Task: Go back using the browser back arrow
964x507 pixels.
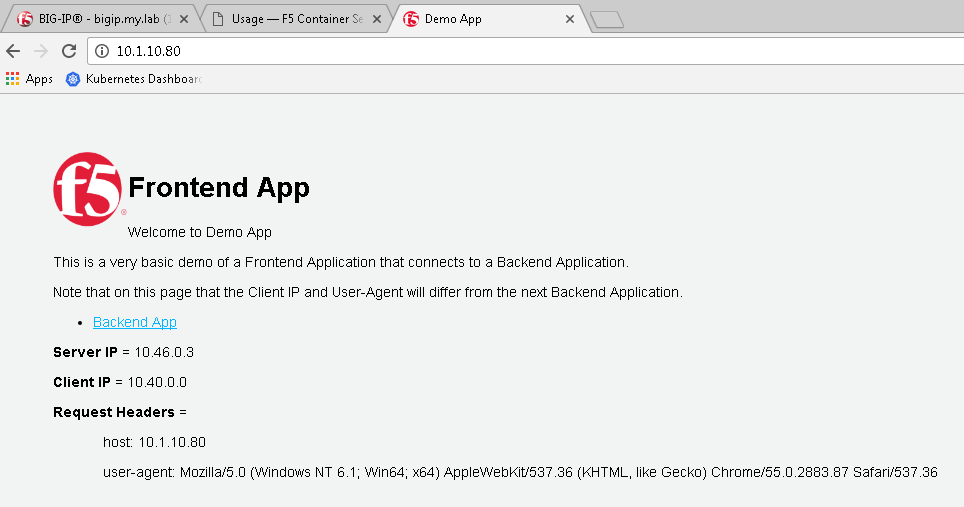Action: (x=13, y=51)
